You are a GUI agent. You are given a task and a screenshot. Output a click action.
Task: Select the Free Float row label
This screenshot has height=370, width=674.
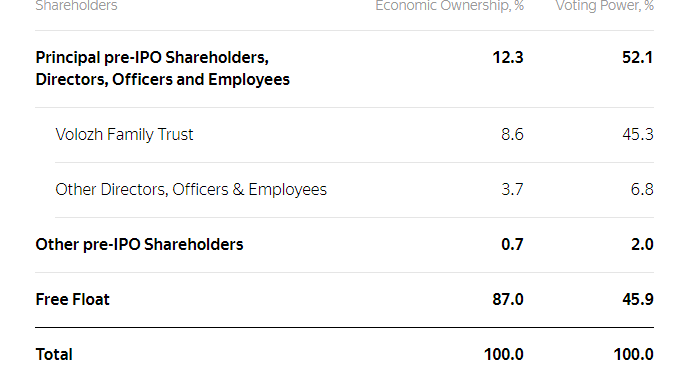pyautogui.click(x=72, y=300)
